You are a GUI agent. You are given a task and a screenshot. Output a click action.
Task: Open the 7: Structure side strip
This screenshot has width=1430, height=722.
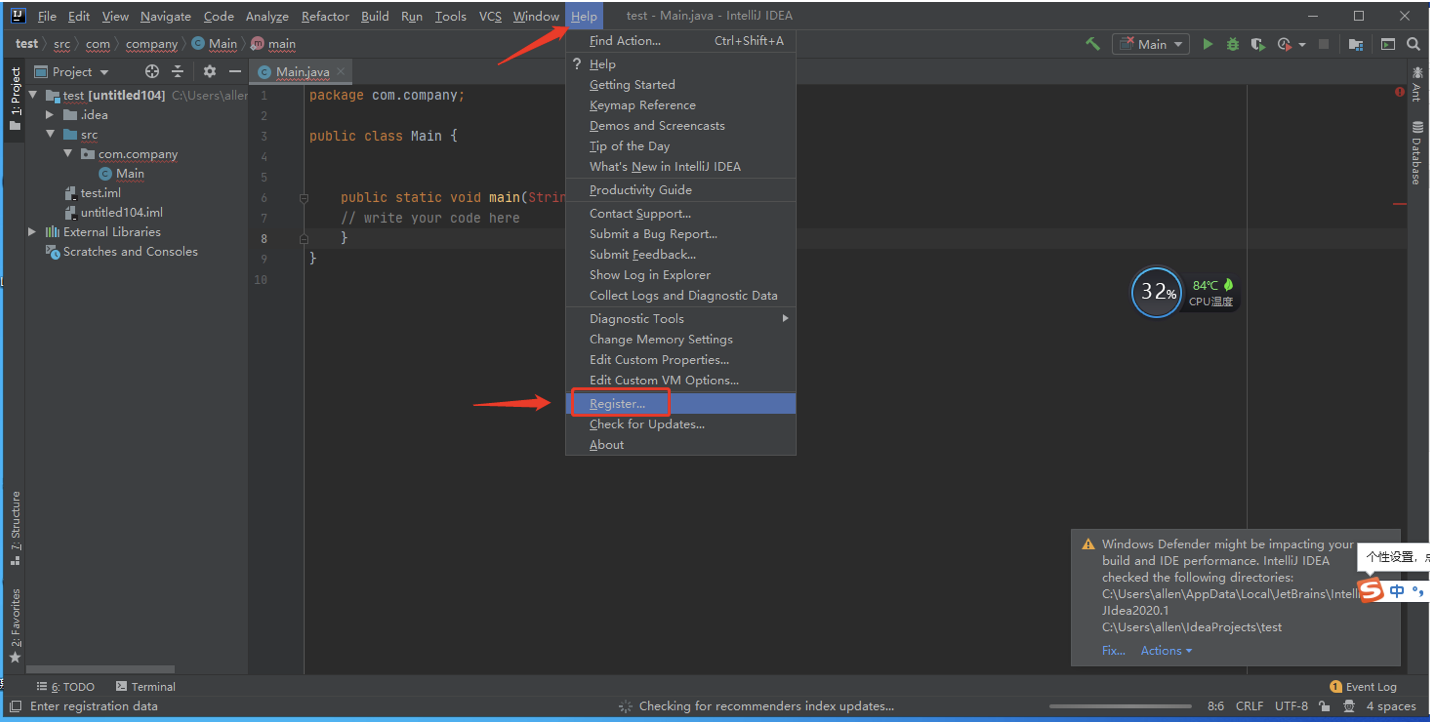15,527
